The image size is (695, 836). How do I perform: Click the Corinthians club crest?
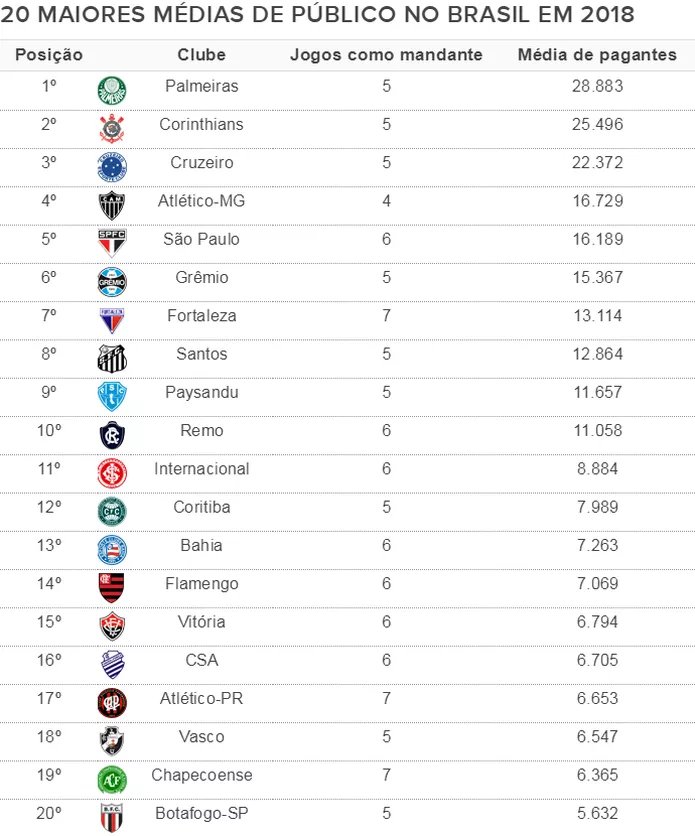click(112, 128)
